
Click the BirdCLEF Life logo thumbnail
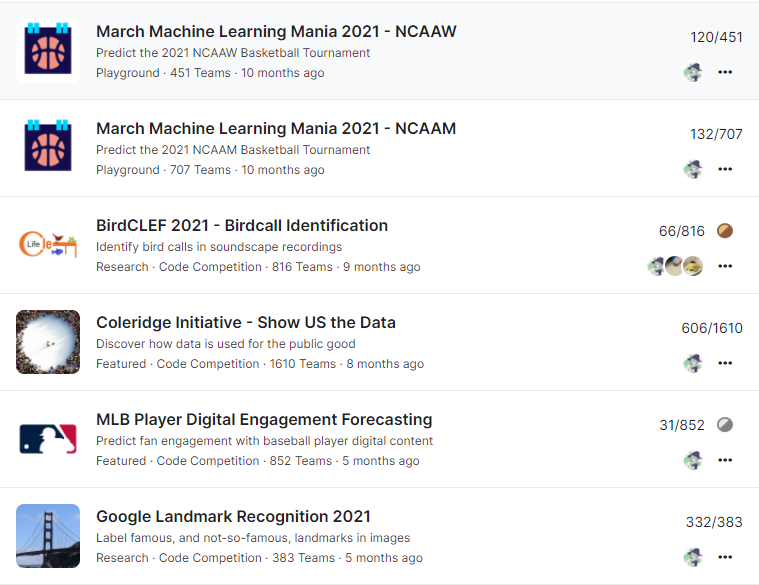coord(48,245)
